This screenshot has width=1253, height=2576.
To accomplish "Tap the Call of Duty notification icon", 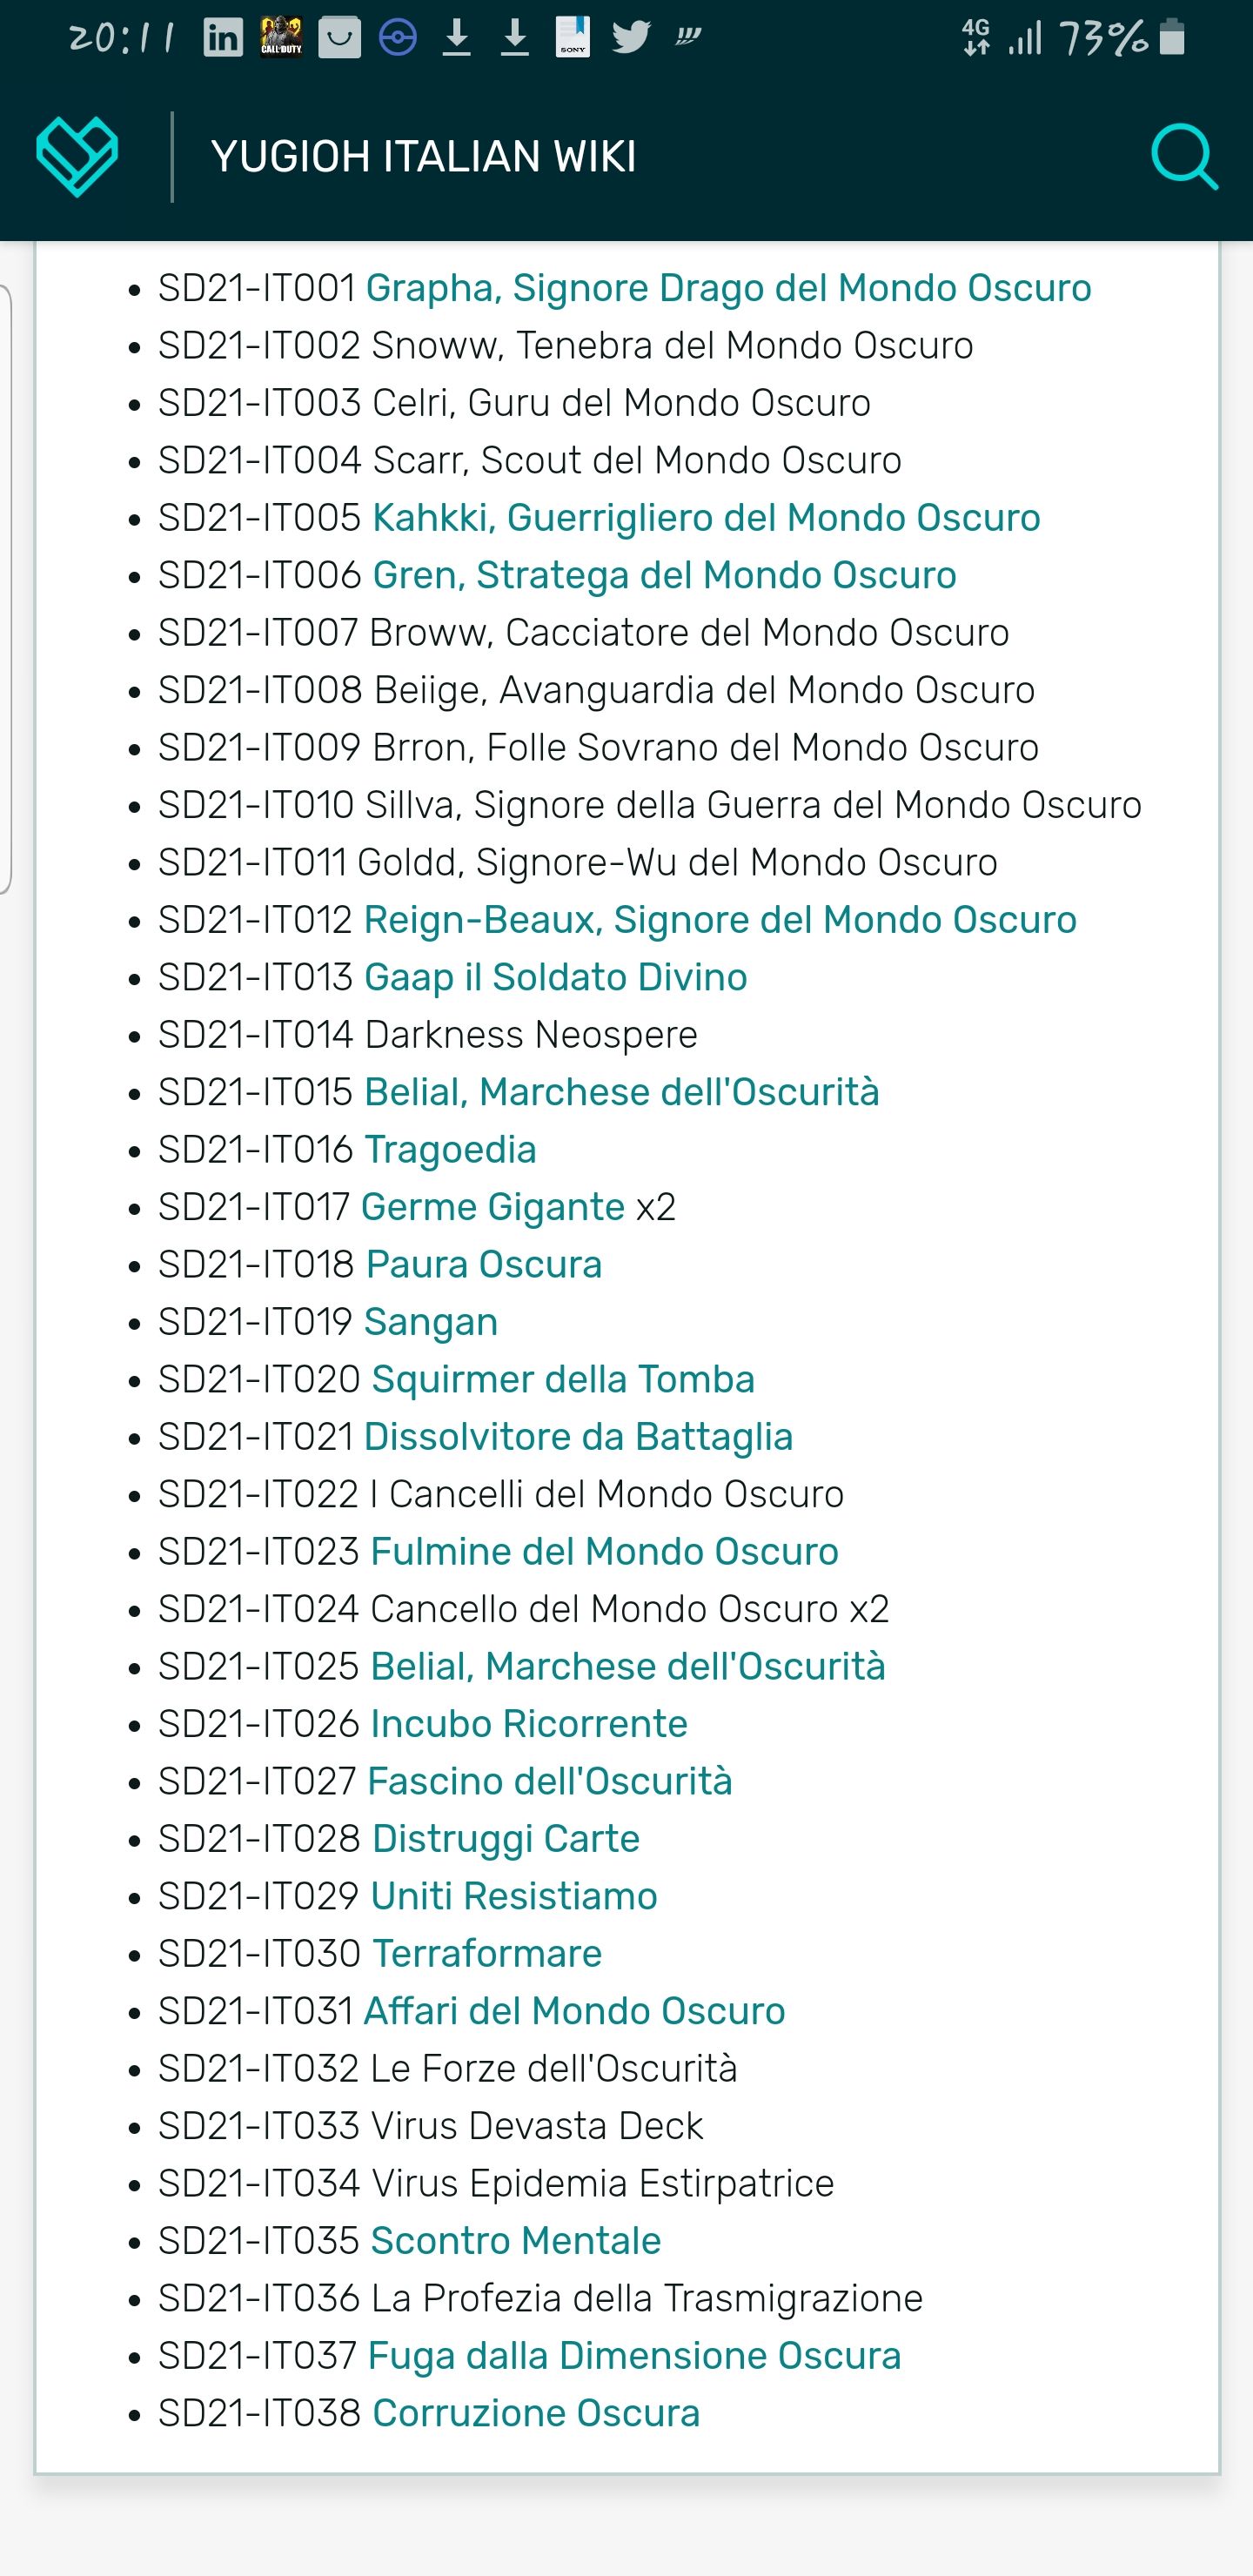I will click(x=281, y=38).
